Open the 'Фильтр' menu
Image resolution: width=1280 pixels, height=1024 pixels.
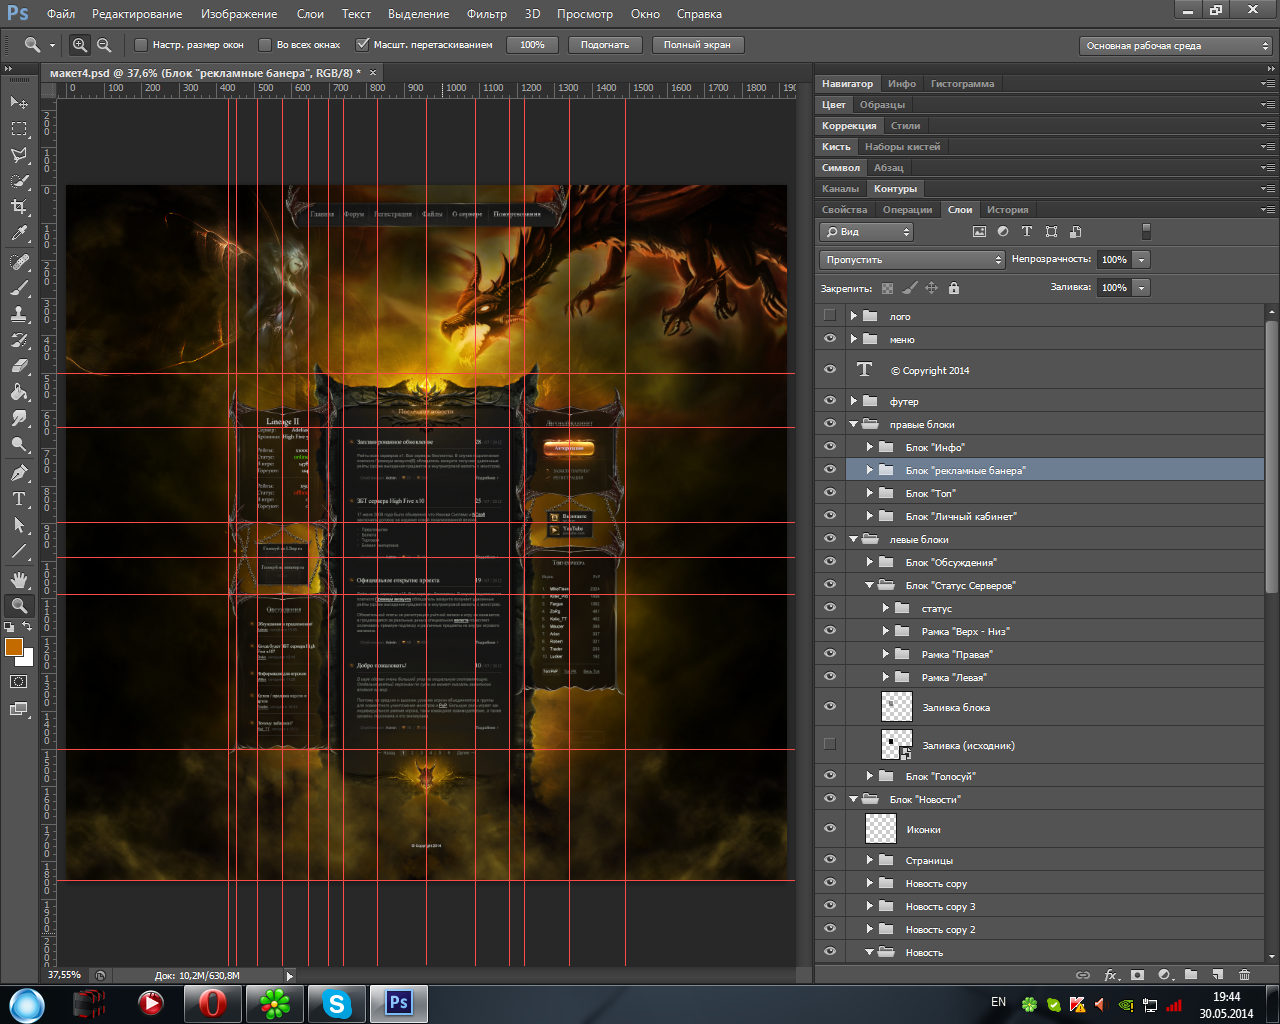[x=487, y=14]
